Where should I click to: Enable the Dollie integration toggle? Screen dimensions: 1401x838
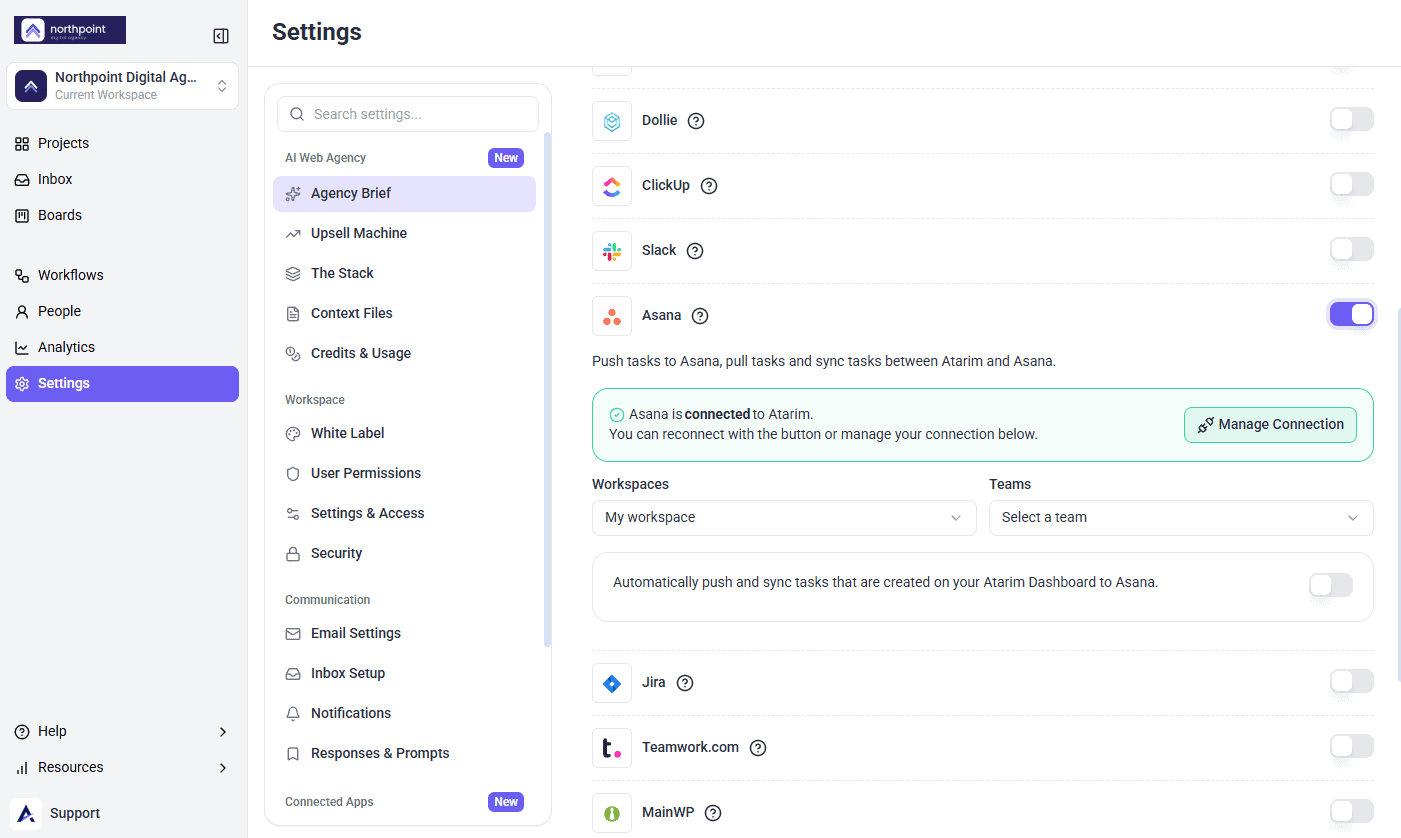pyautogui.click(x=1352, y=120)
